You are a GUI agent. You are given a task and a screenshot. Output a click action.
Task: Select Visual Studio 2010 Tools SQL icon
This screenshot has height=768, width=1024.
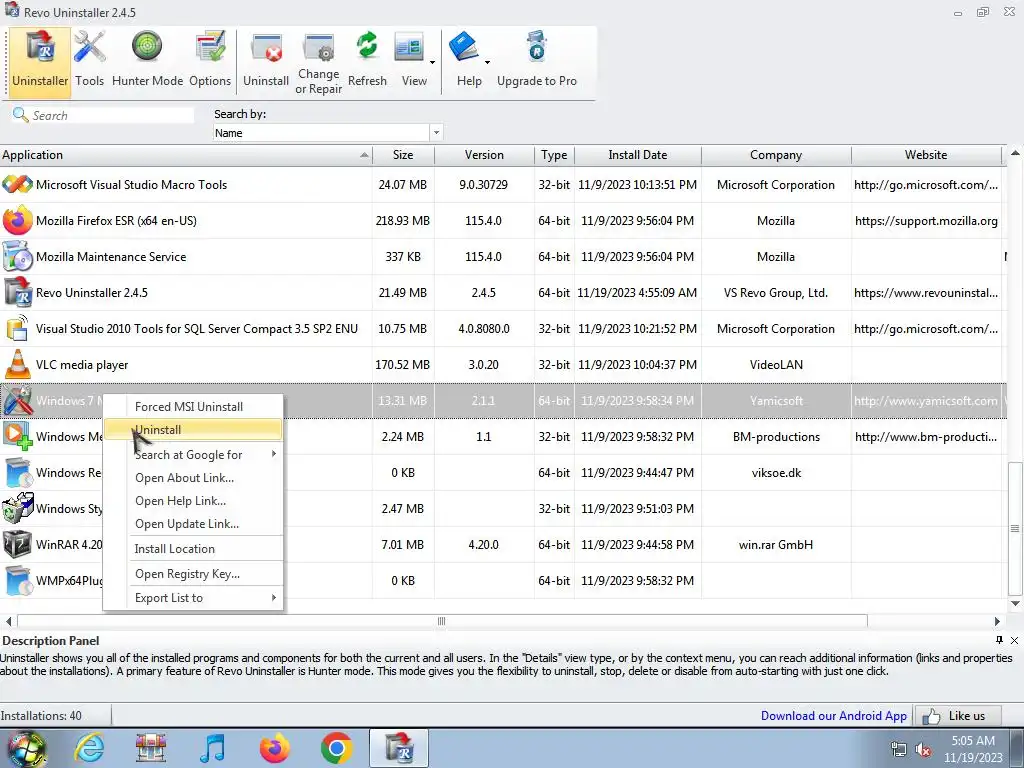17,328
